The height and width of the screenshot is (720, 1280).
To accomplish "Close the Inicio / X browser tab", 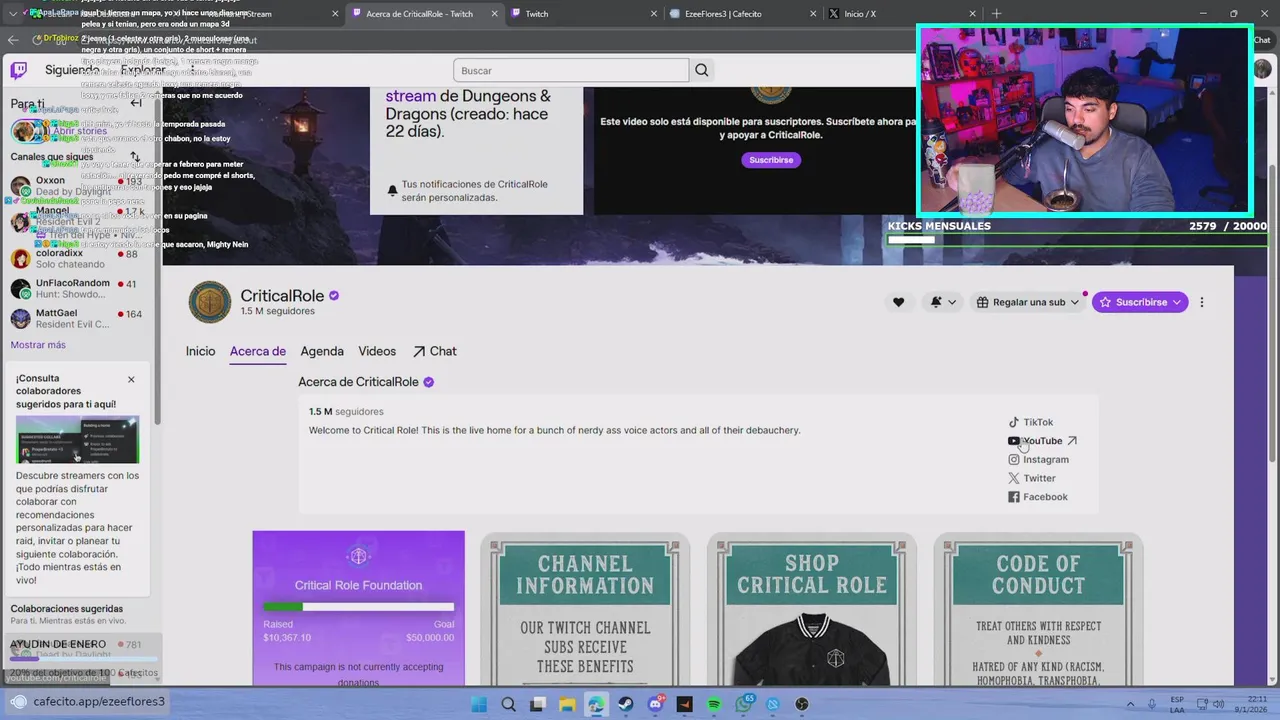I will click(971, 14).
